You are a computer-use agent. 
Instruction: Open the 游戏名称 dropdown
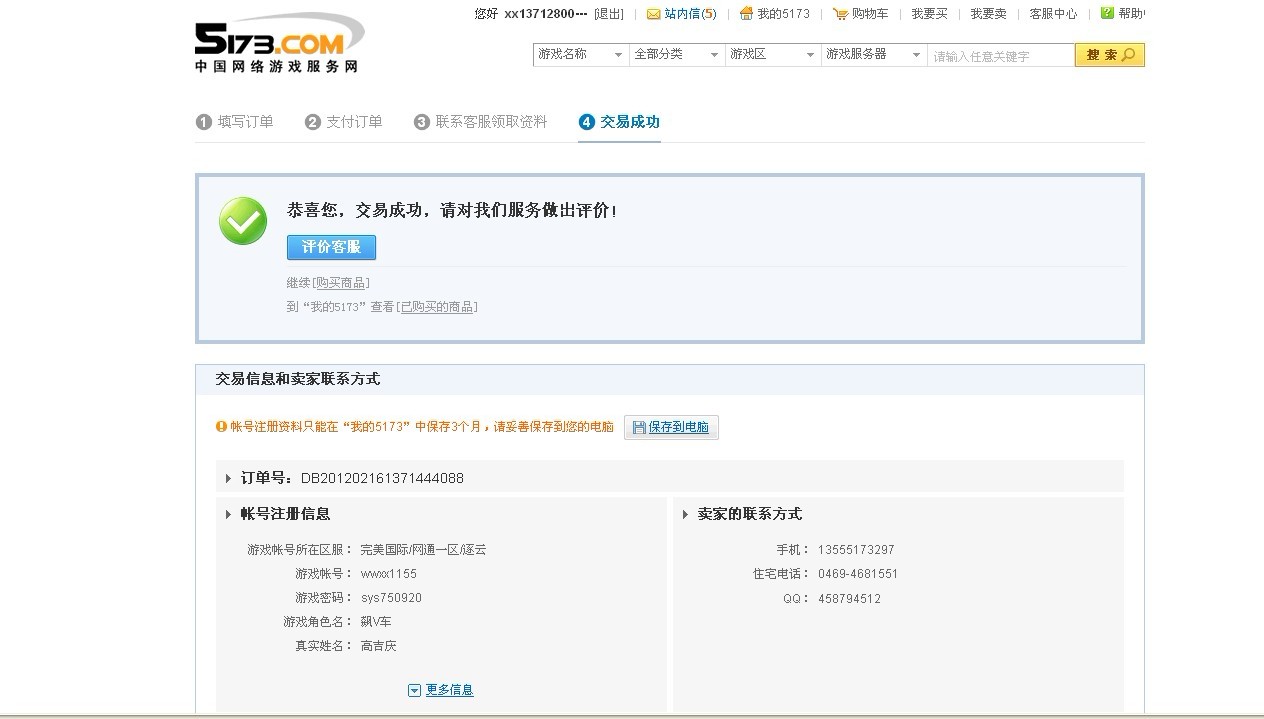[580, 55]
